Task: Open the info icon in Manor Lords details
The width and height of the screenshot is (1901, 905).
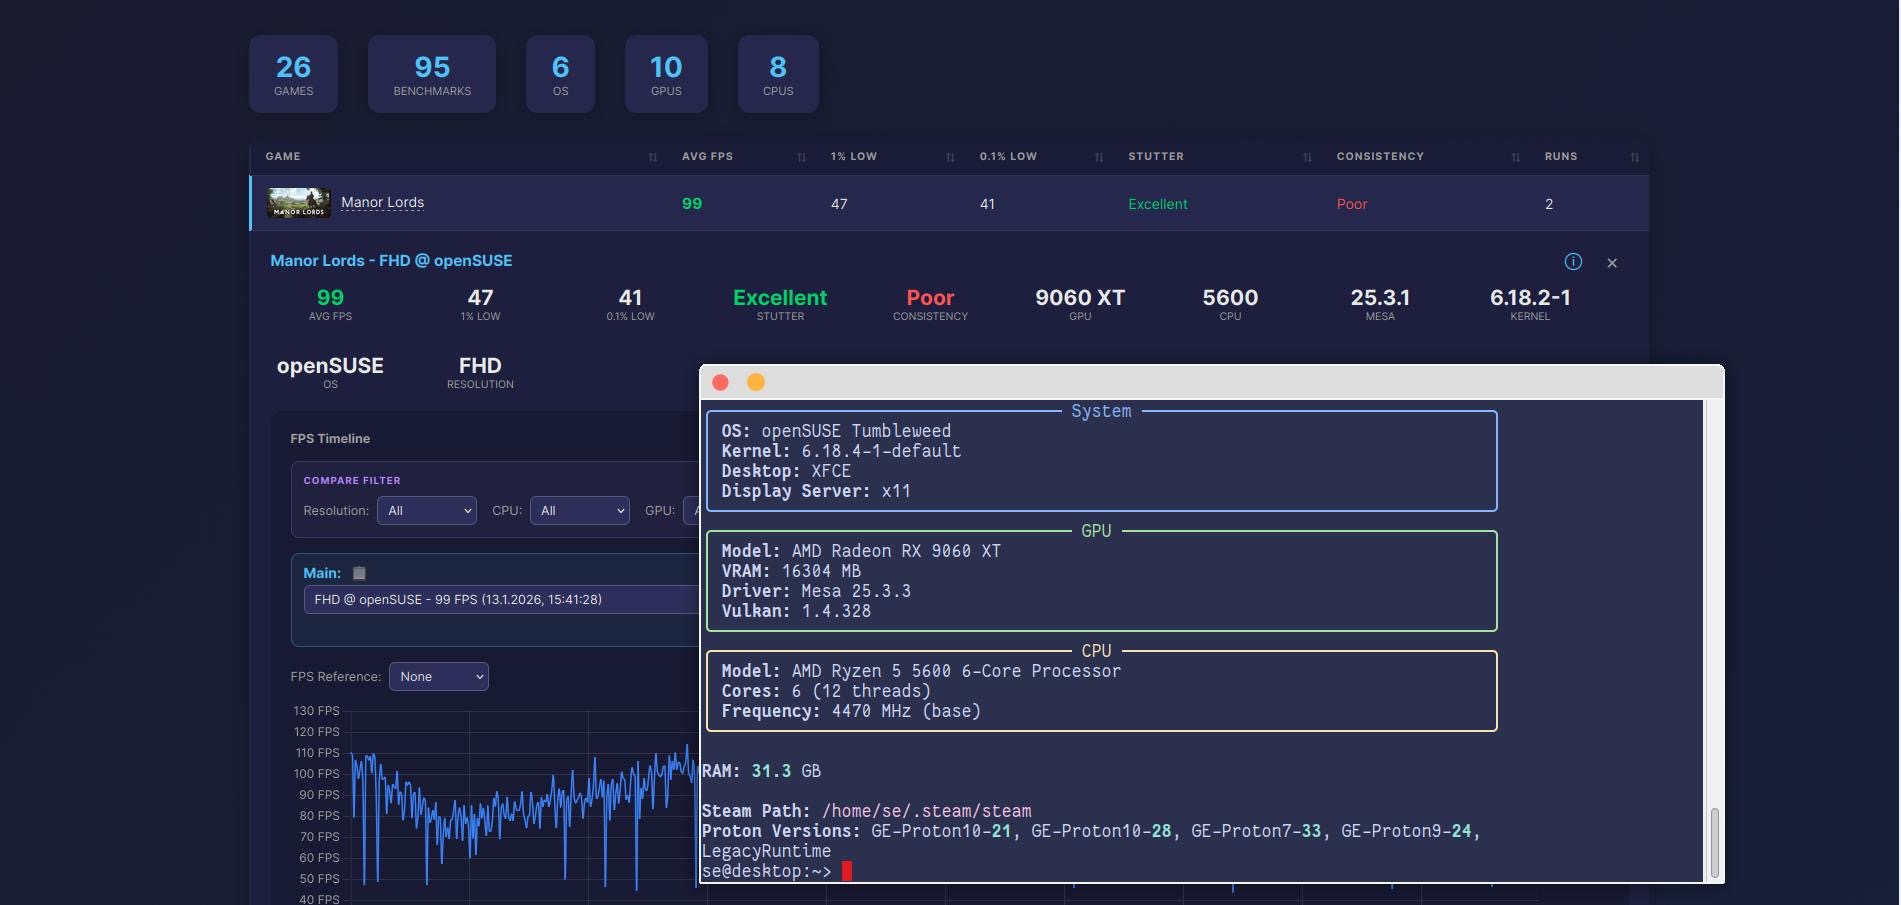Action: pos(1573,261)
